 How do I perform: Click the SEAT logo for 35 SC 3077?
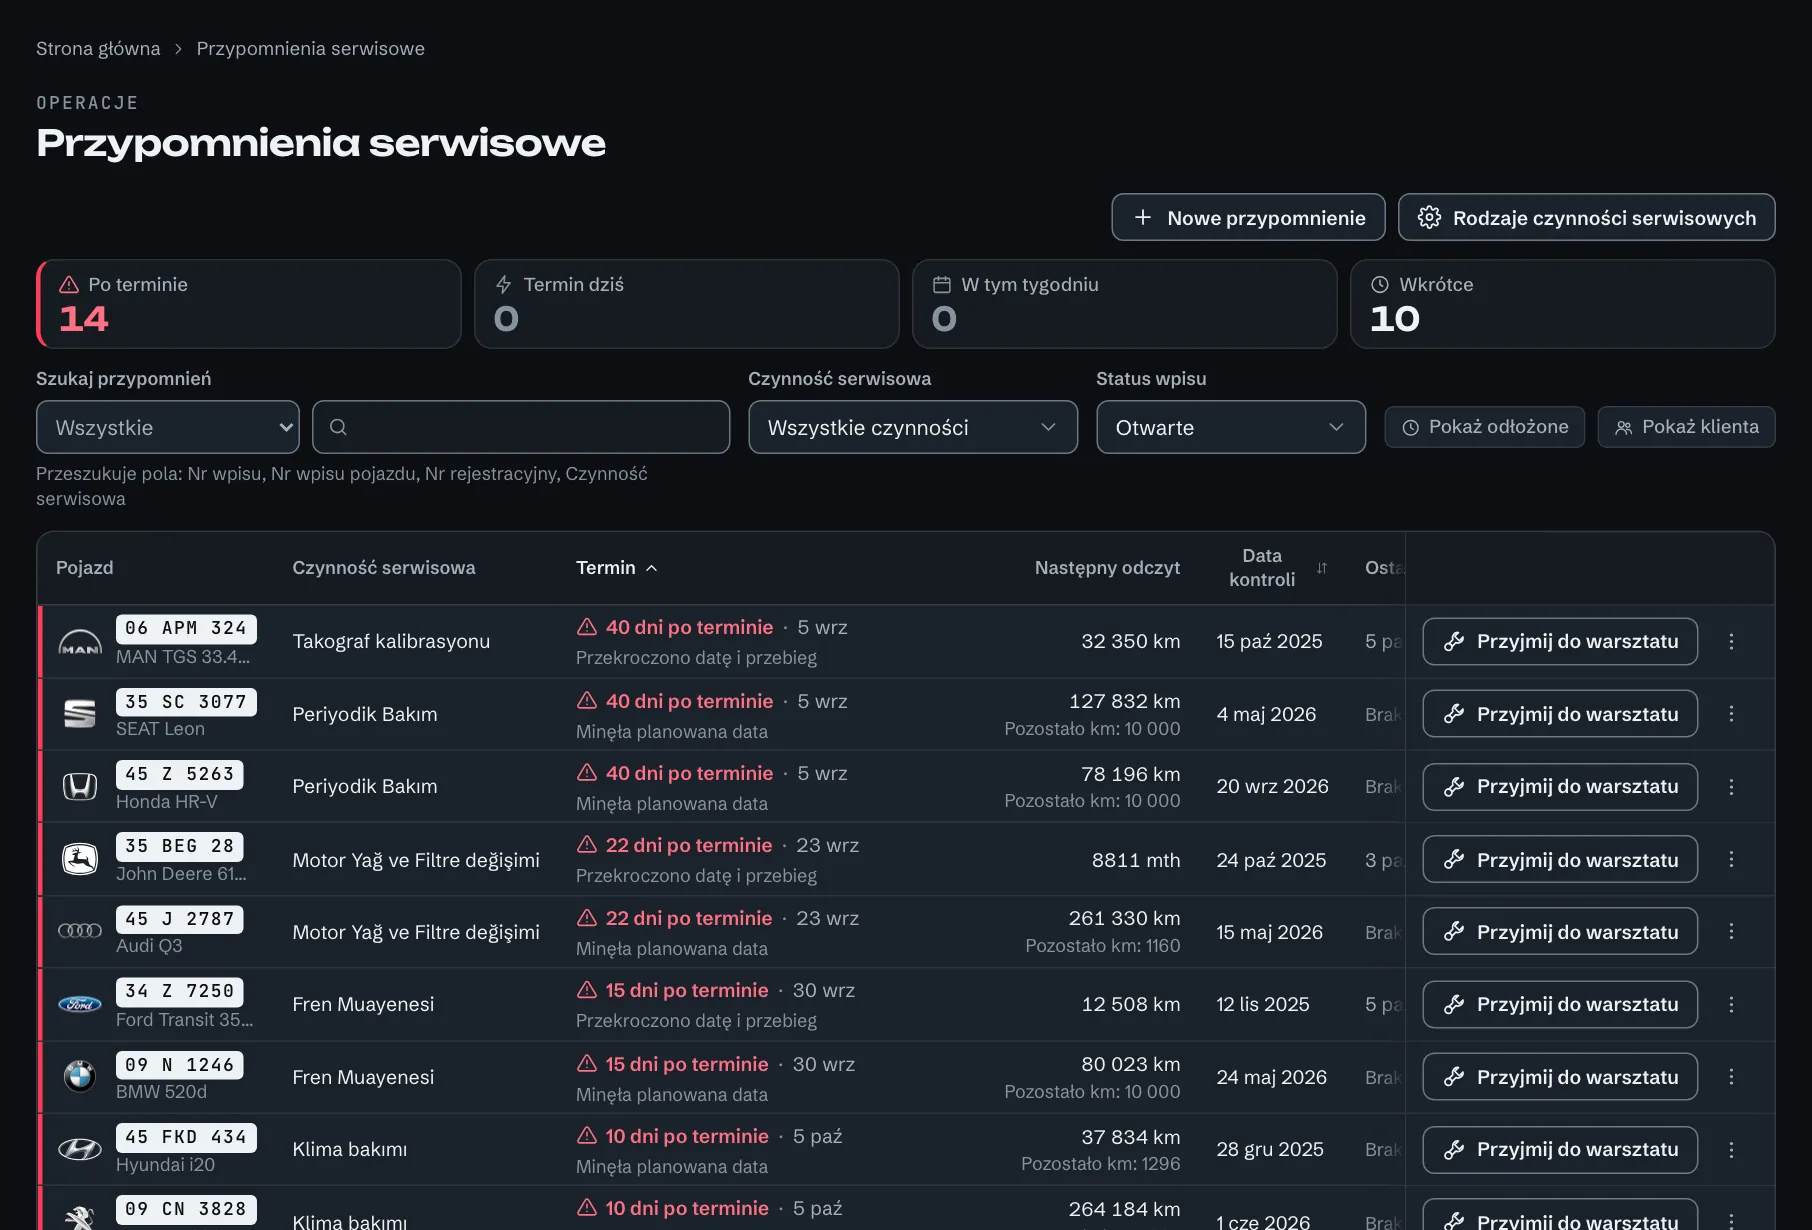pos(80,714)
